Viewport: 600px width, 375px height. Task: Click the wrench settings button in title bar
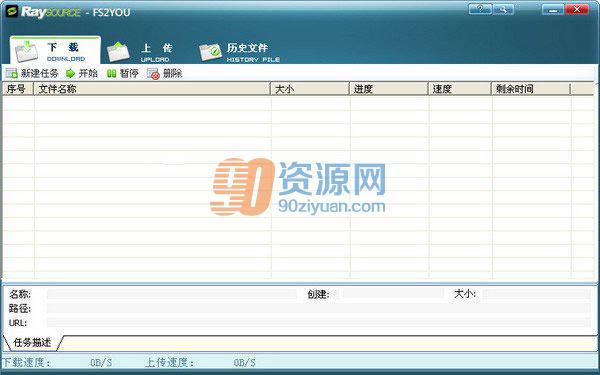tap(503, 9)
